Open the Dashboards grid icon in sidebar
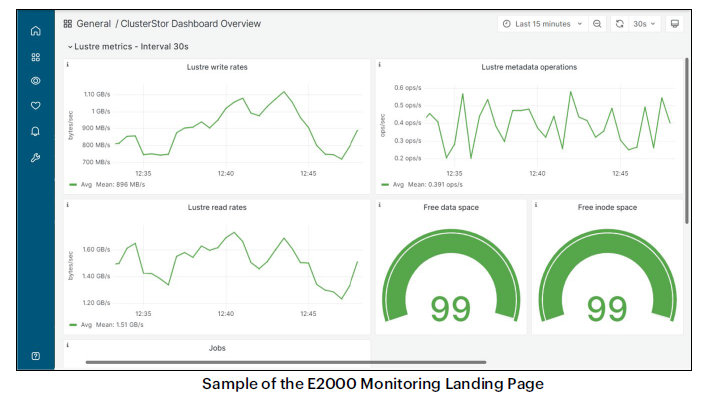706x397 pixels. click(x=36, y=57)
